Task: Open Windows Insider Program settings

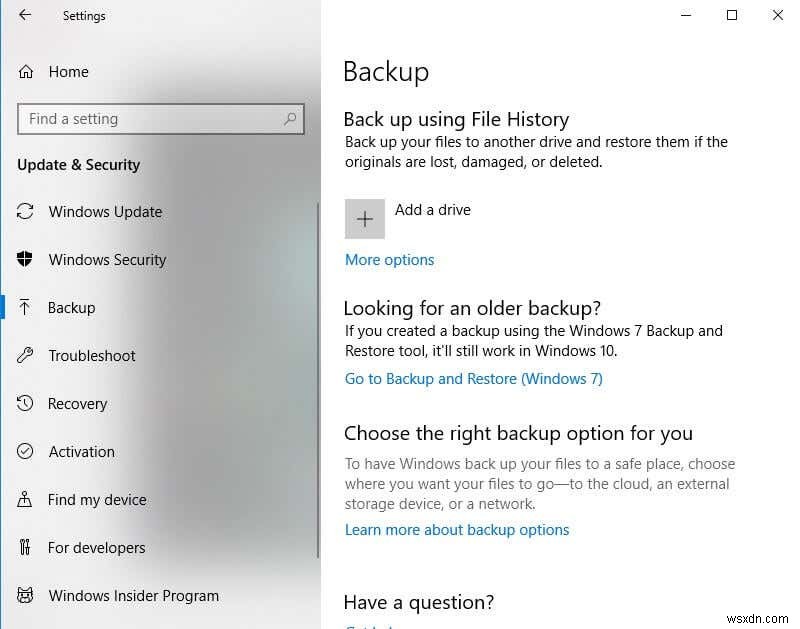Action: [133, 595]
